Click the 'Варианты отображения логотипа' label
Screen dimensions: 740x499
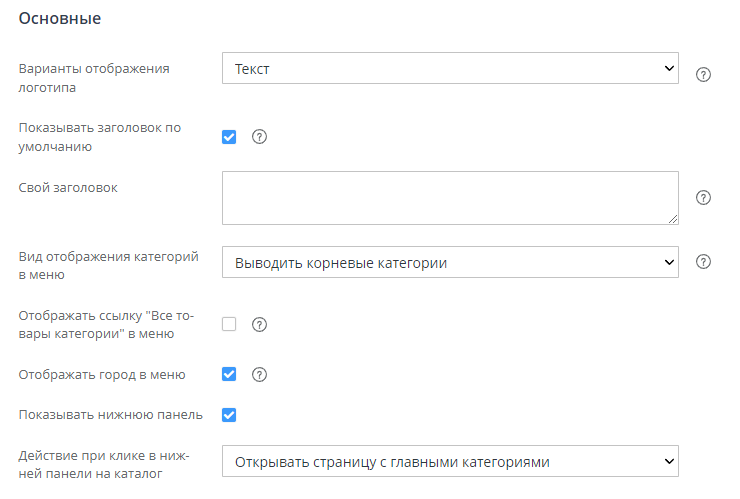pyautogui.click(x=94, y=77)
